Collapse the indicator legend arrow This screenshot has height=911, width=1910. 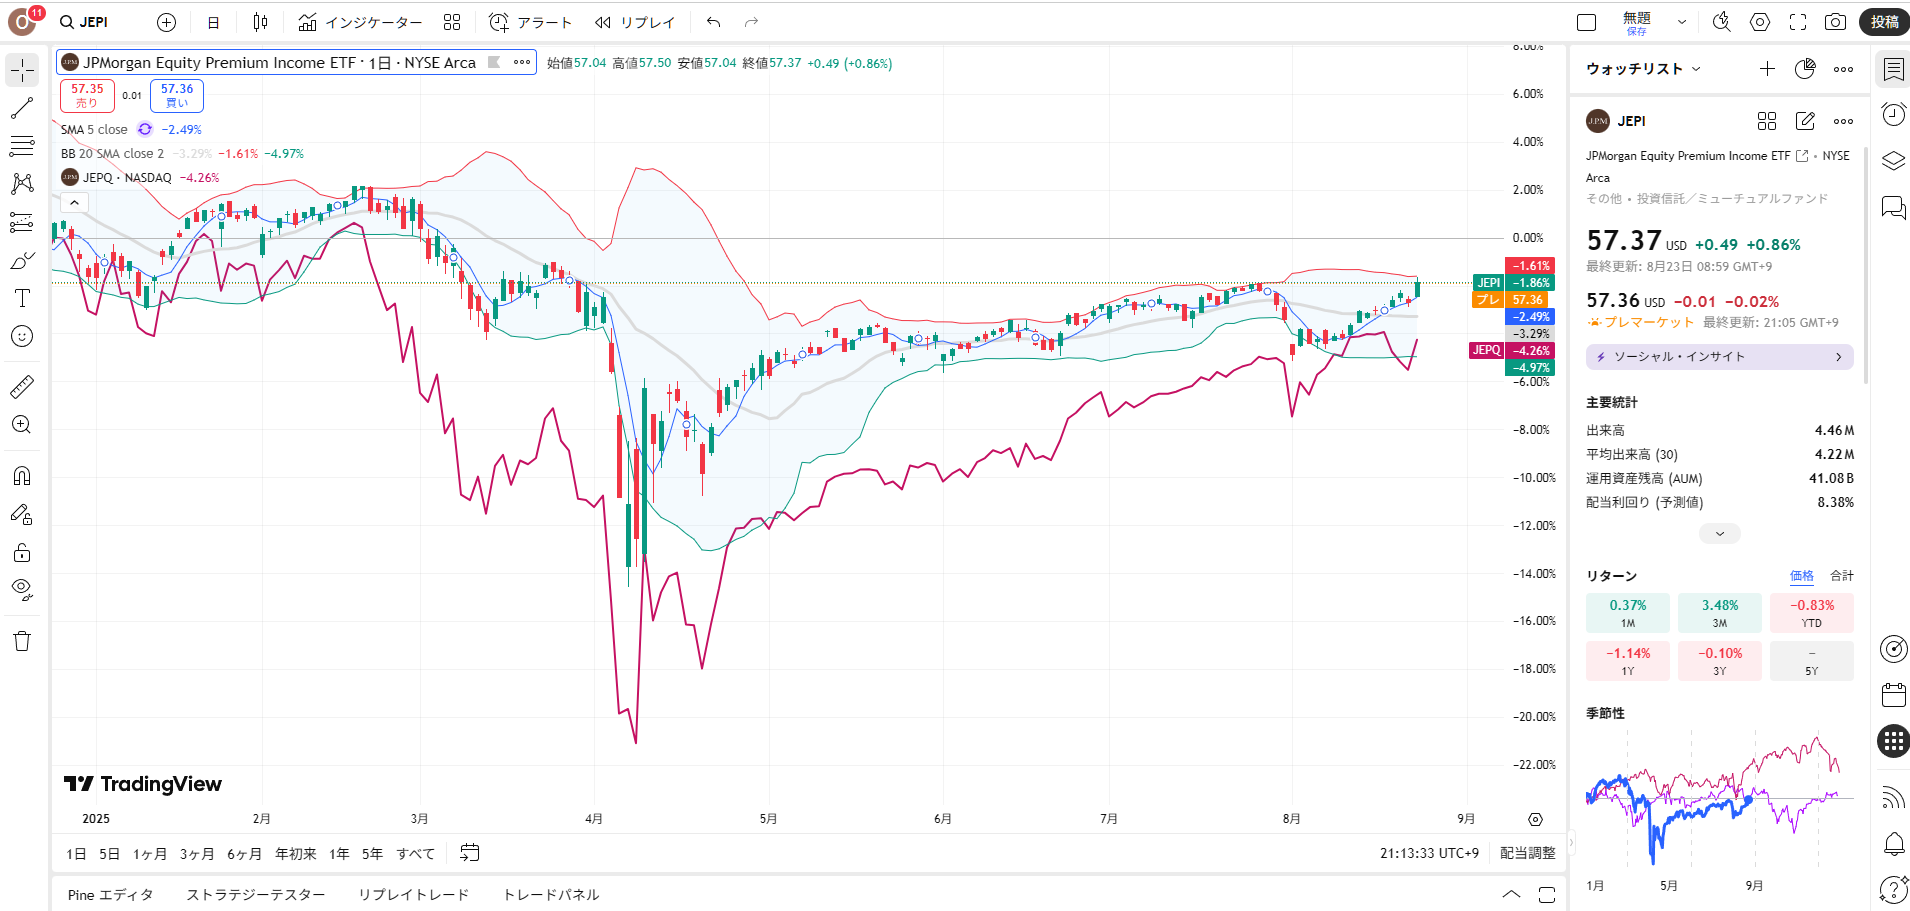74,202
